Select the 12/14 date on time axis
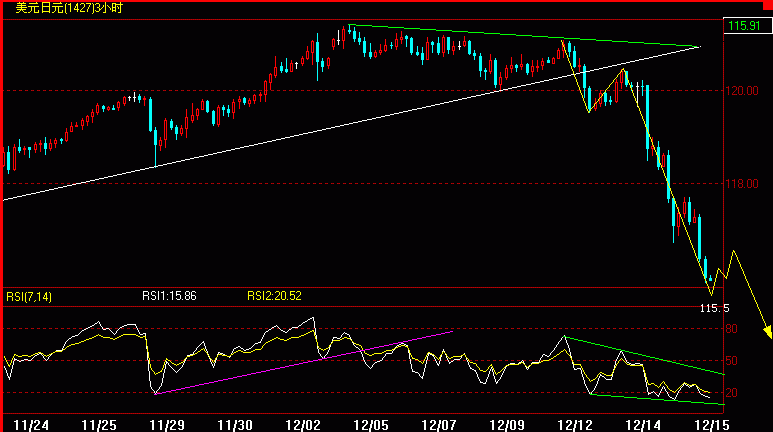 (643, 425)
